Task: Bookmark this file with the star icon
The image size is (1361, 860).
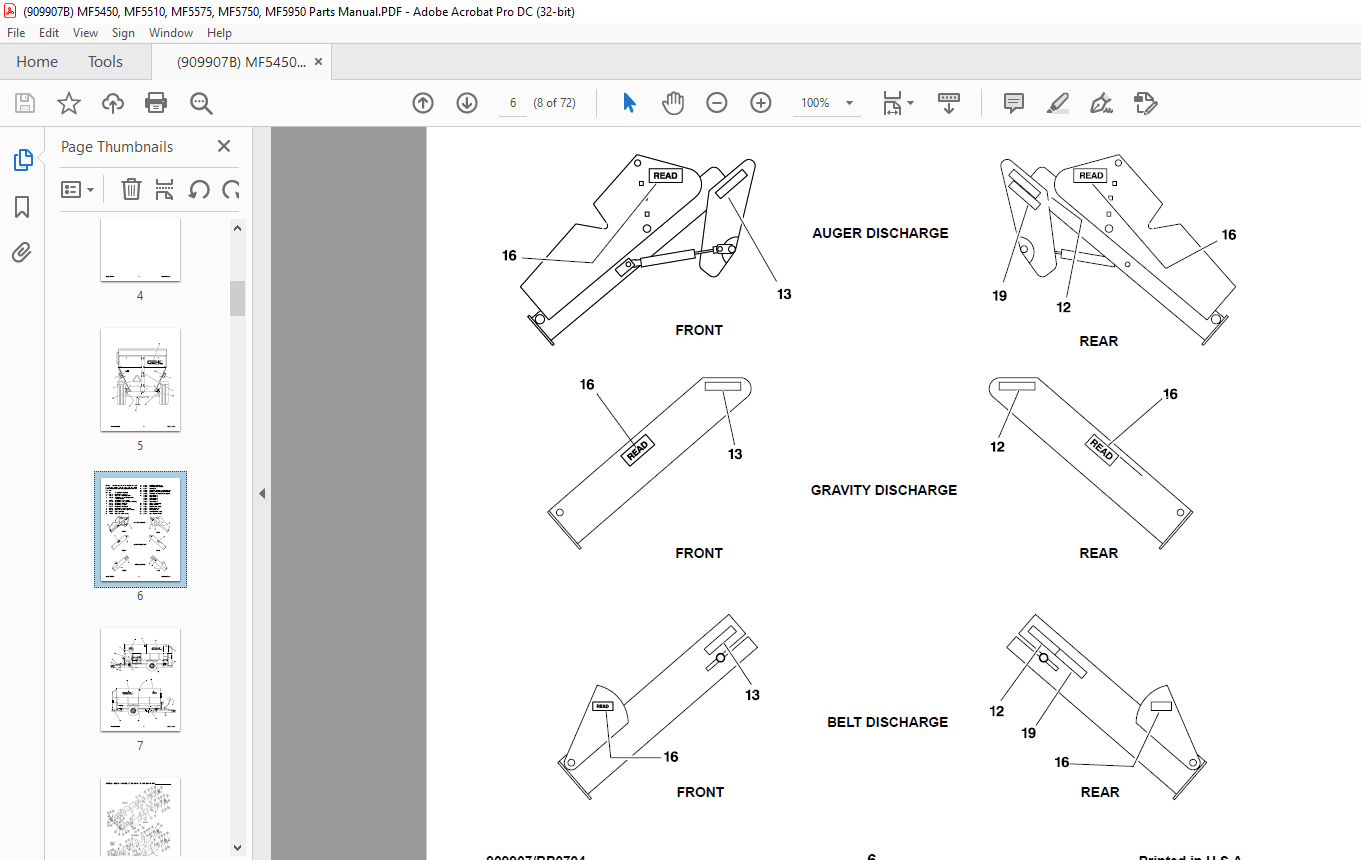Action: (x=69, y=103)
